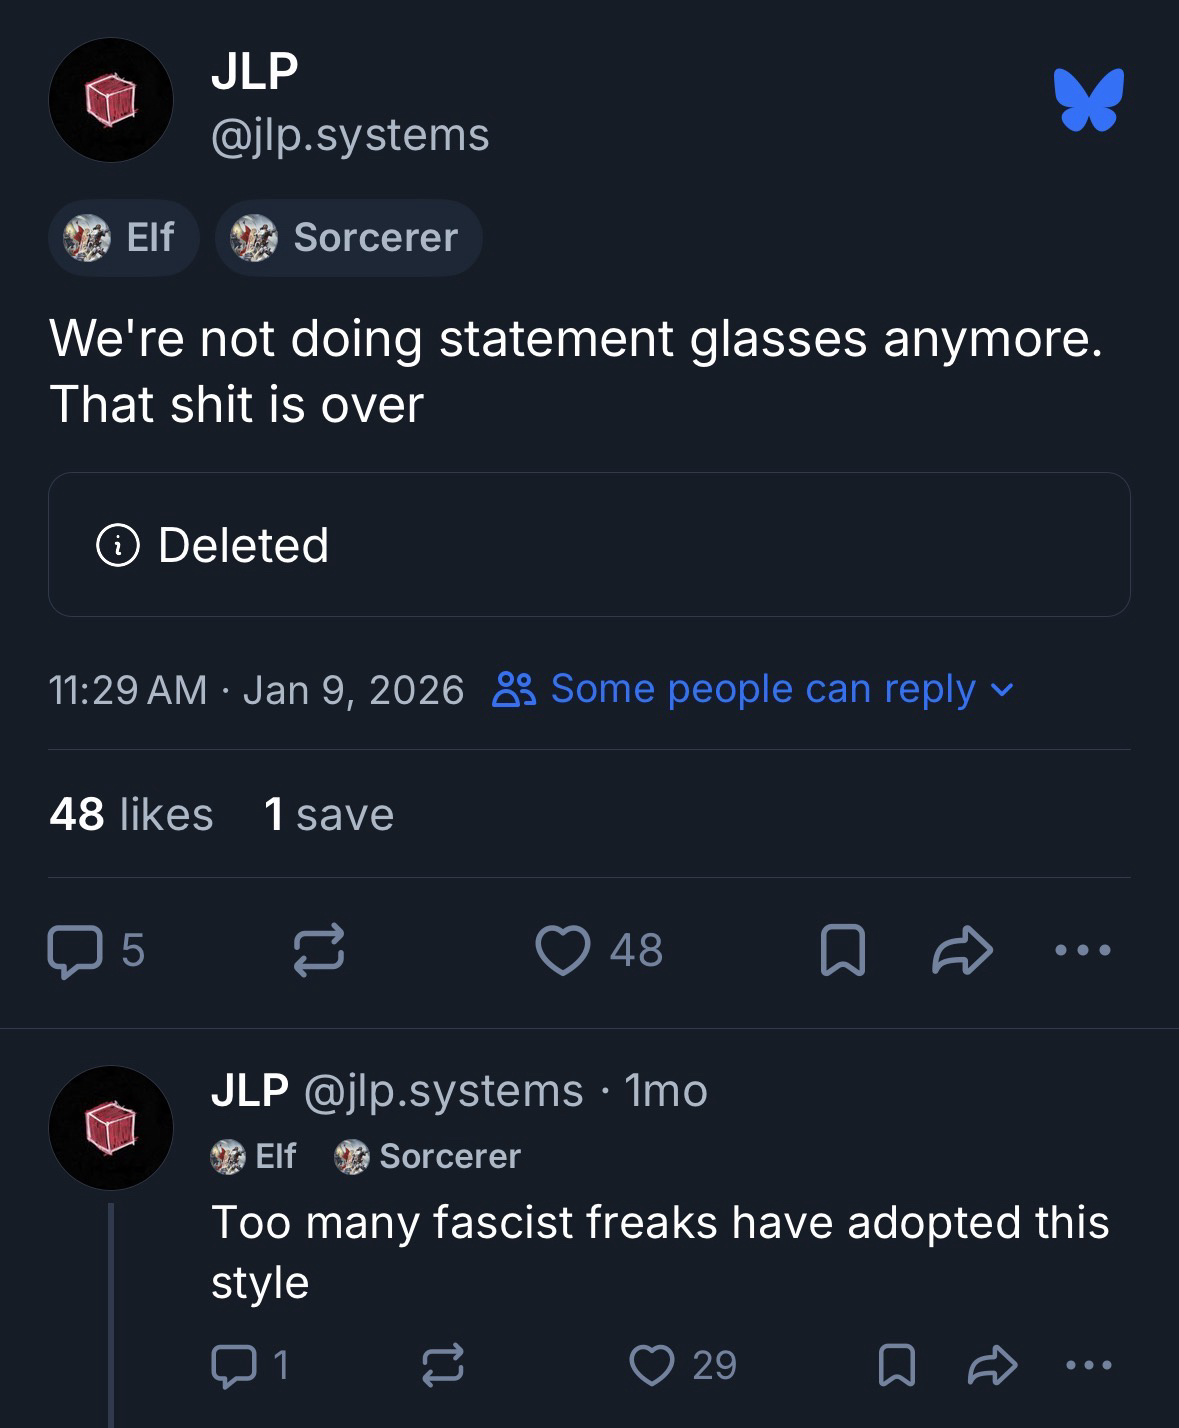The width and height of the screenshot is (1179, 1428).
Task: Open more options on the reply
Action: click(x=1088, y=1365)
